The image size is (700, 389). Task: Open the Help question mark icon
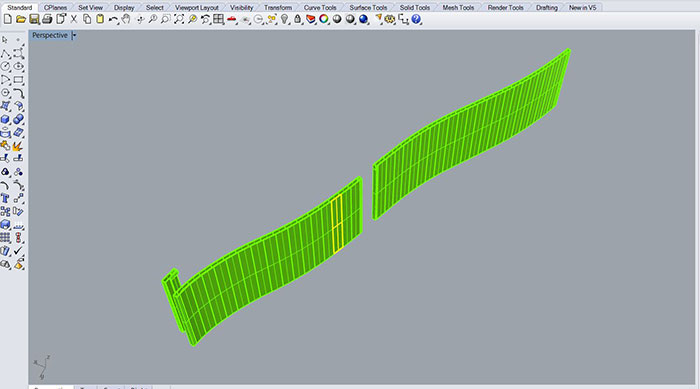tap(416, 19)
